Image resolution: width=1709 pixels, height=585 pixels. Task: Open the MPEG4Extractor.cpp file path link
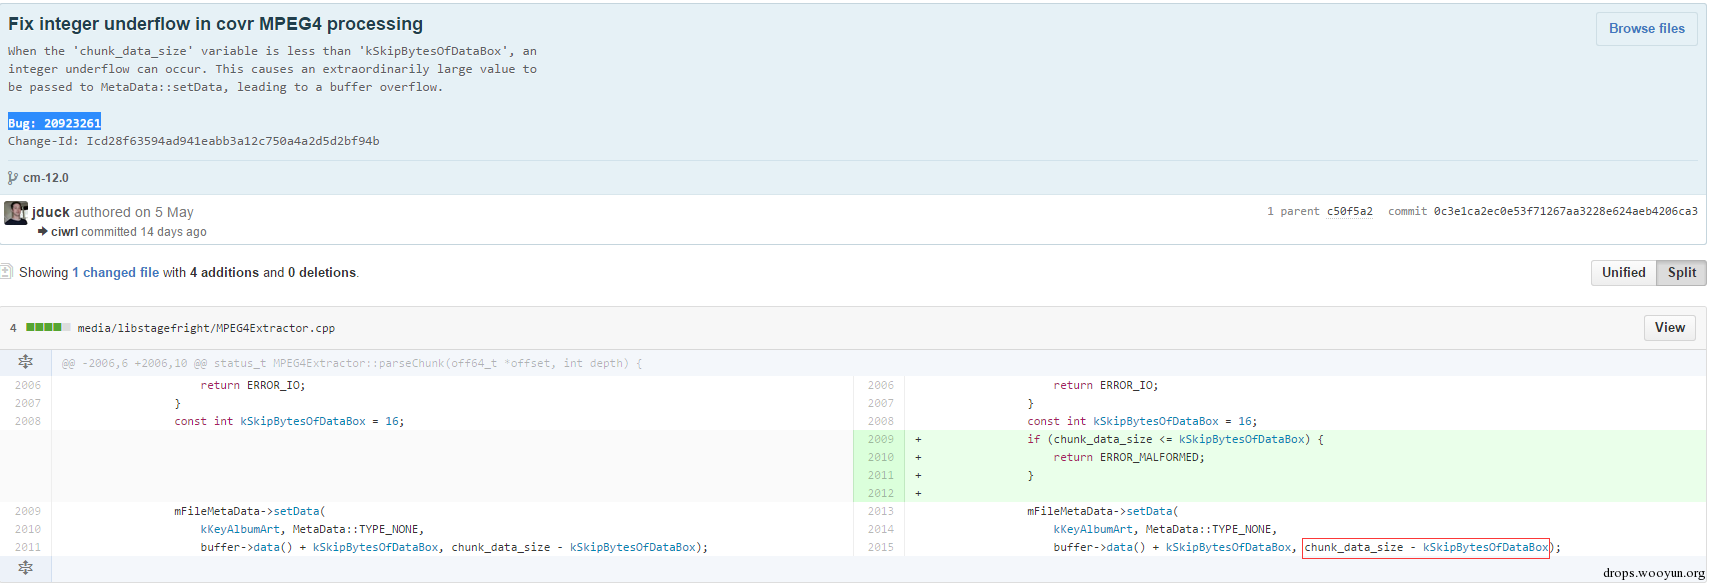(x=206, y=328)
